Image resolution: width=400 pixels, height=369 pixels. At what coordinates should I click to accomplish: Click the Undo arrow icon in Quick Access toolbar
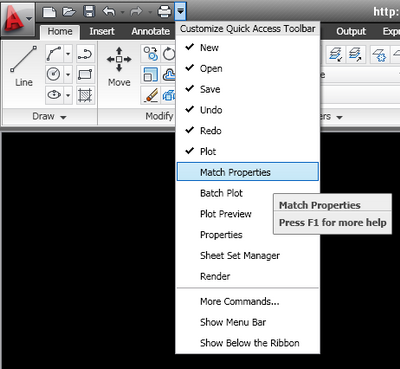pos(109,12)
